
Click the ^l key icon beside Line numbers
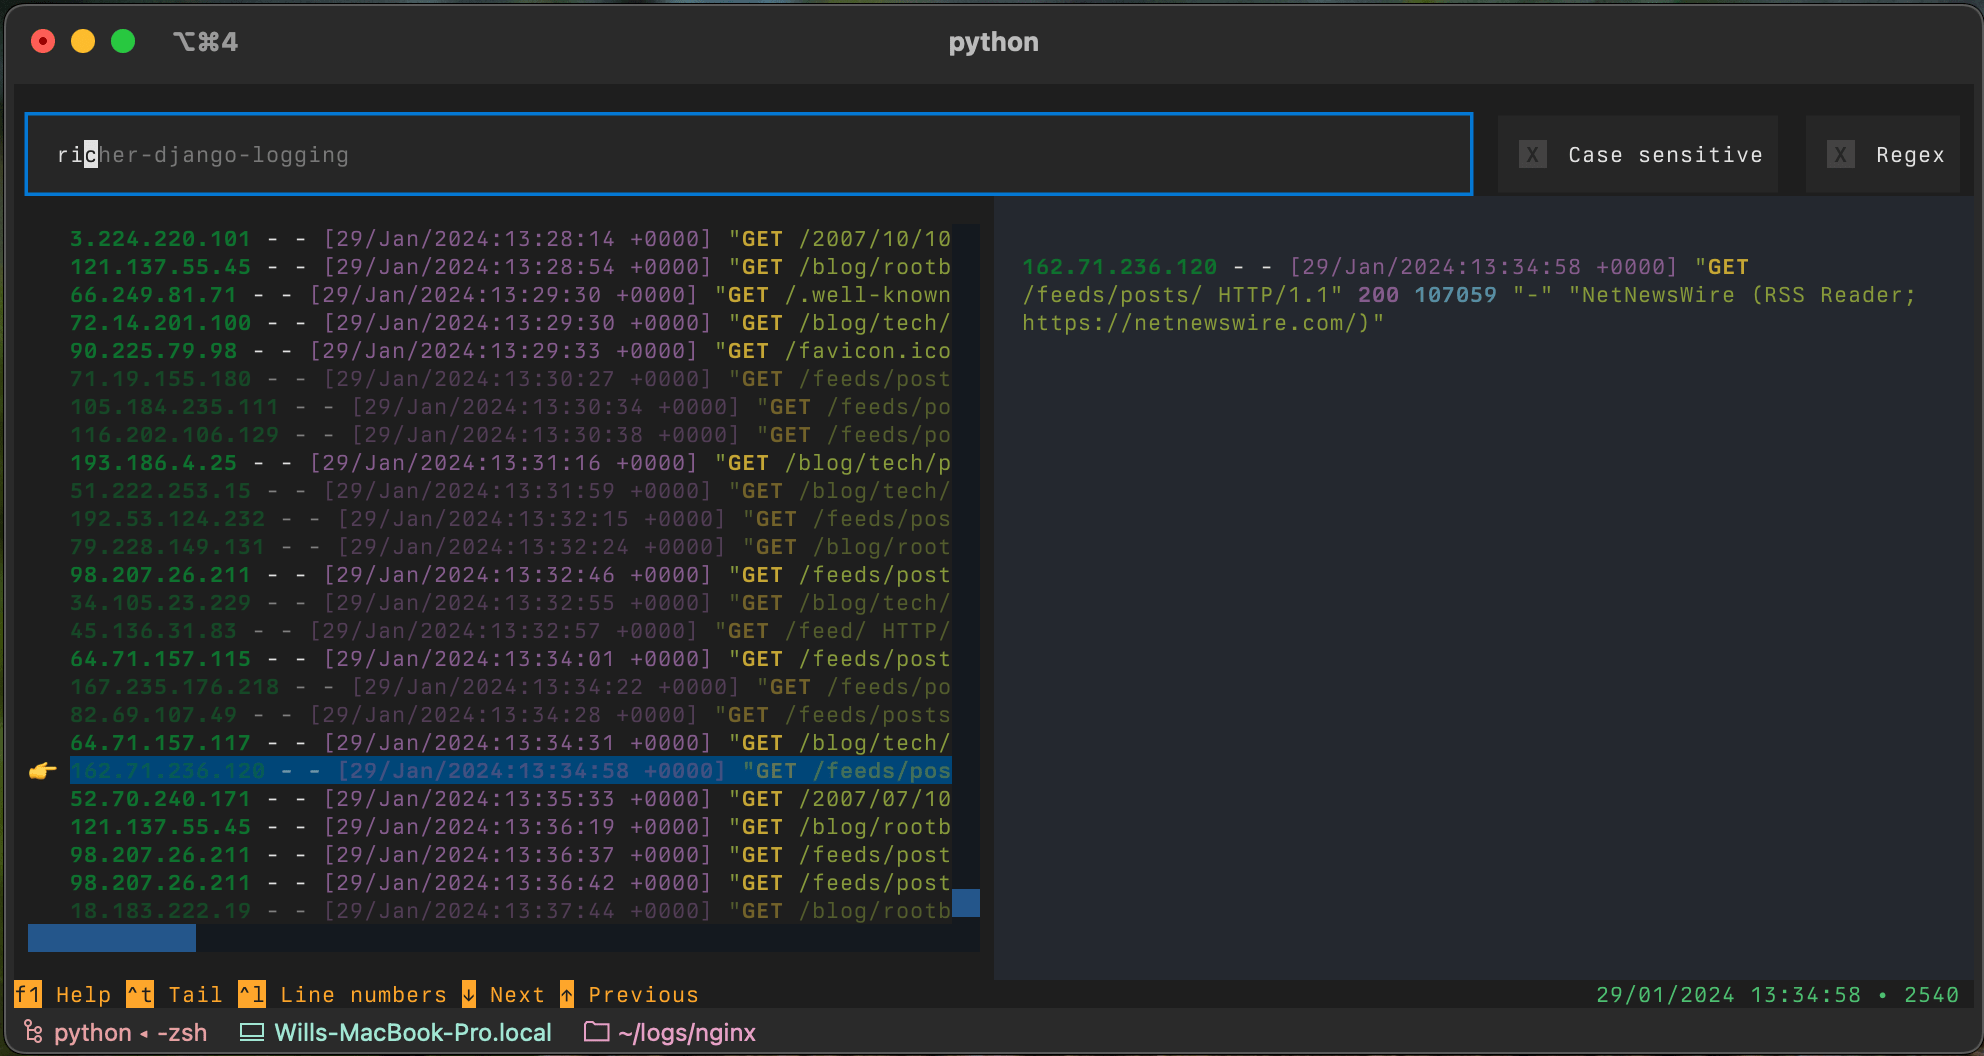click(251, 994)
